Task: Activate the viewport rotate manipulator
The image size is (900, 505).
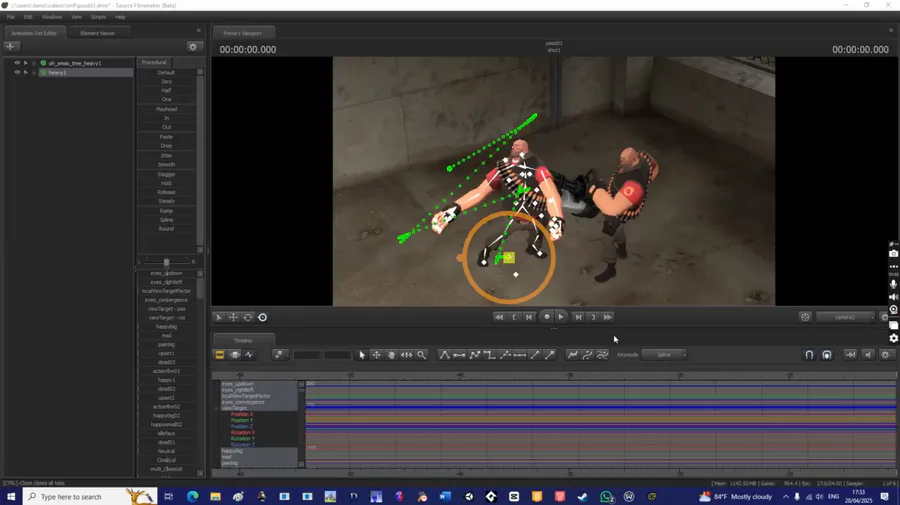Action: click(248, 317)
